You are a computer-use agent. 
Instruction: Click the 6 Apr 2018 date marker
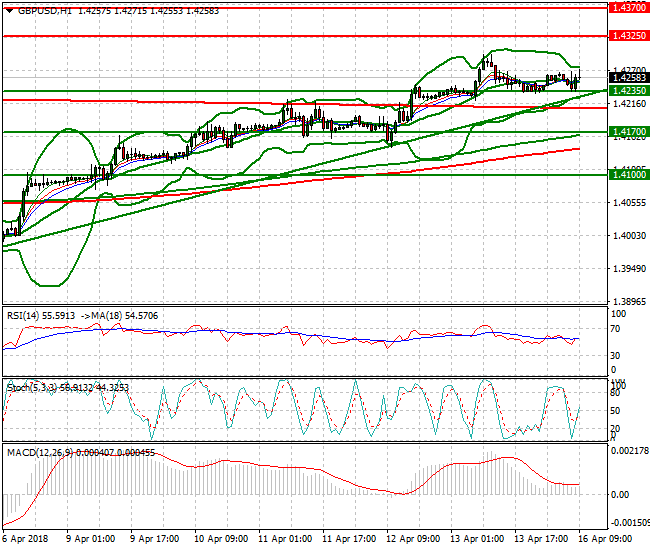pos(27,539)
